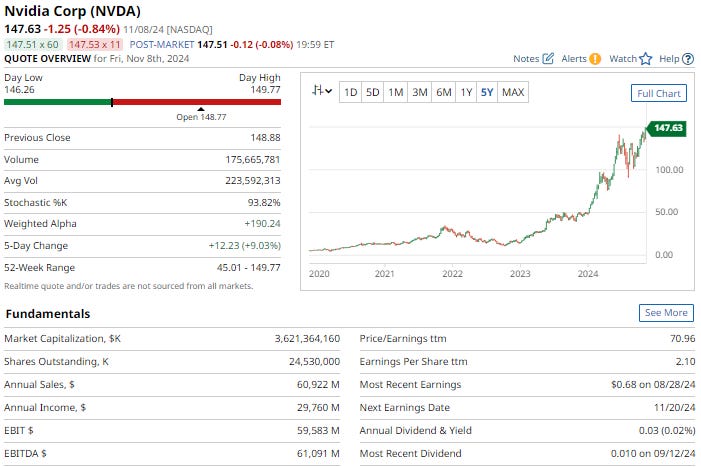Viewport: 701px width, 467px height.
Task: Click the Volume value 175,665,781
Action: 253,160
